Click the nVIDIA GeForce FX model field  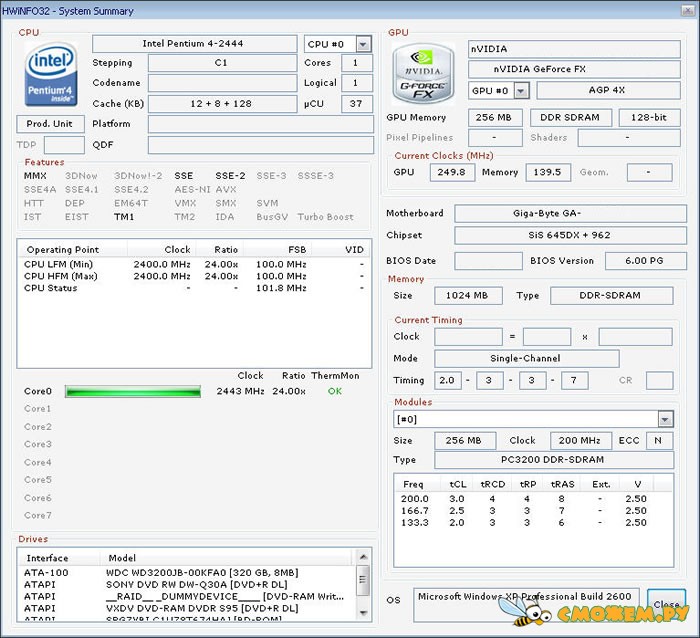(x=574, y=69)
